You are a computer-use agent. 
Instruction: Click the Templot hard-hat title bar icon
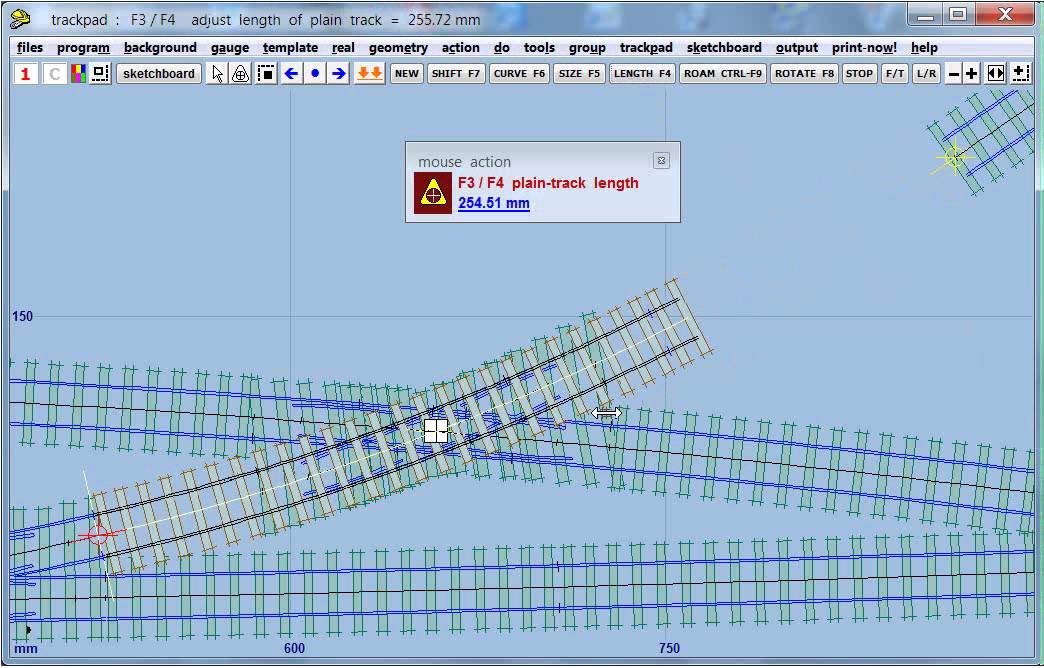(21, 18)
